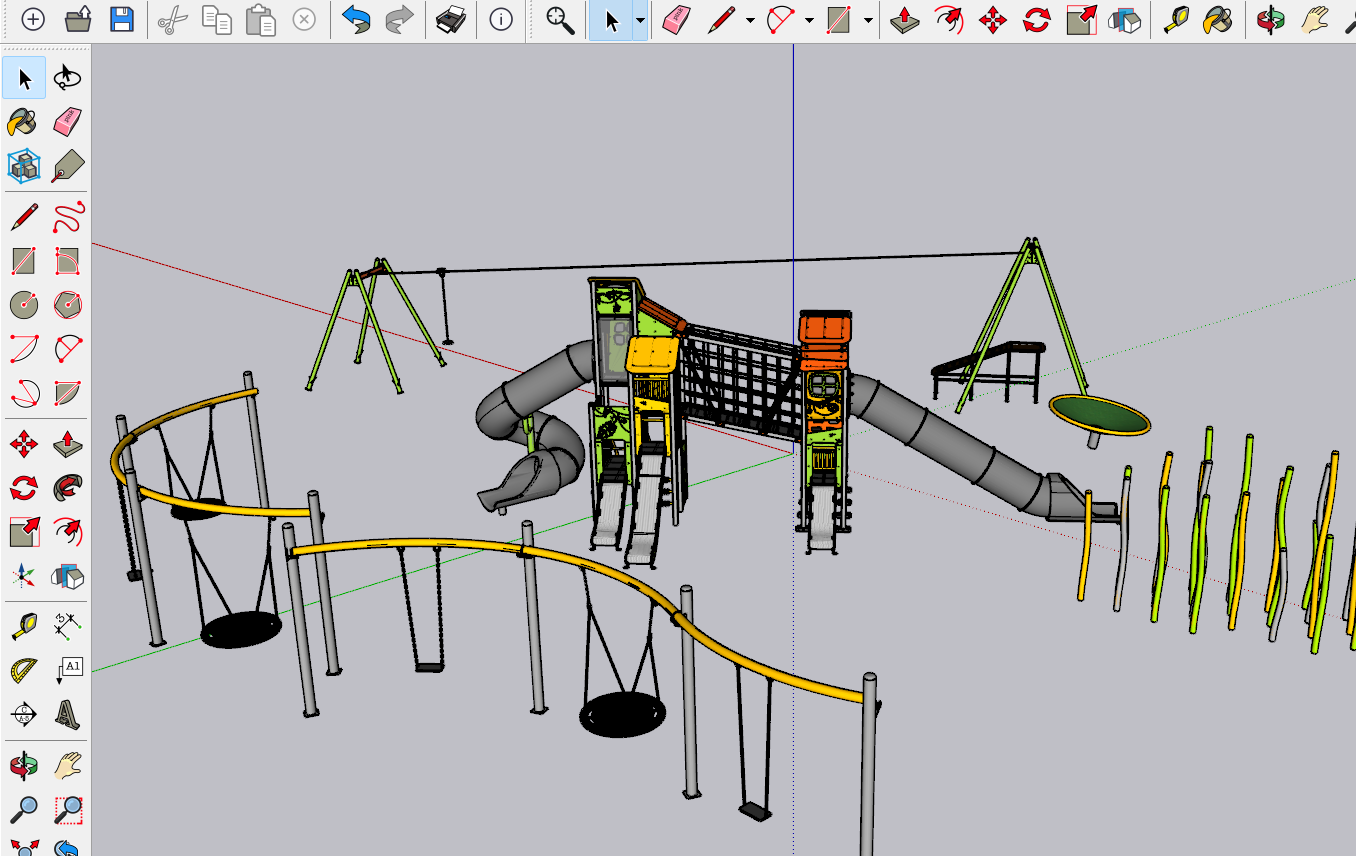Expand the Line tool dropdown arrow

750,21
